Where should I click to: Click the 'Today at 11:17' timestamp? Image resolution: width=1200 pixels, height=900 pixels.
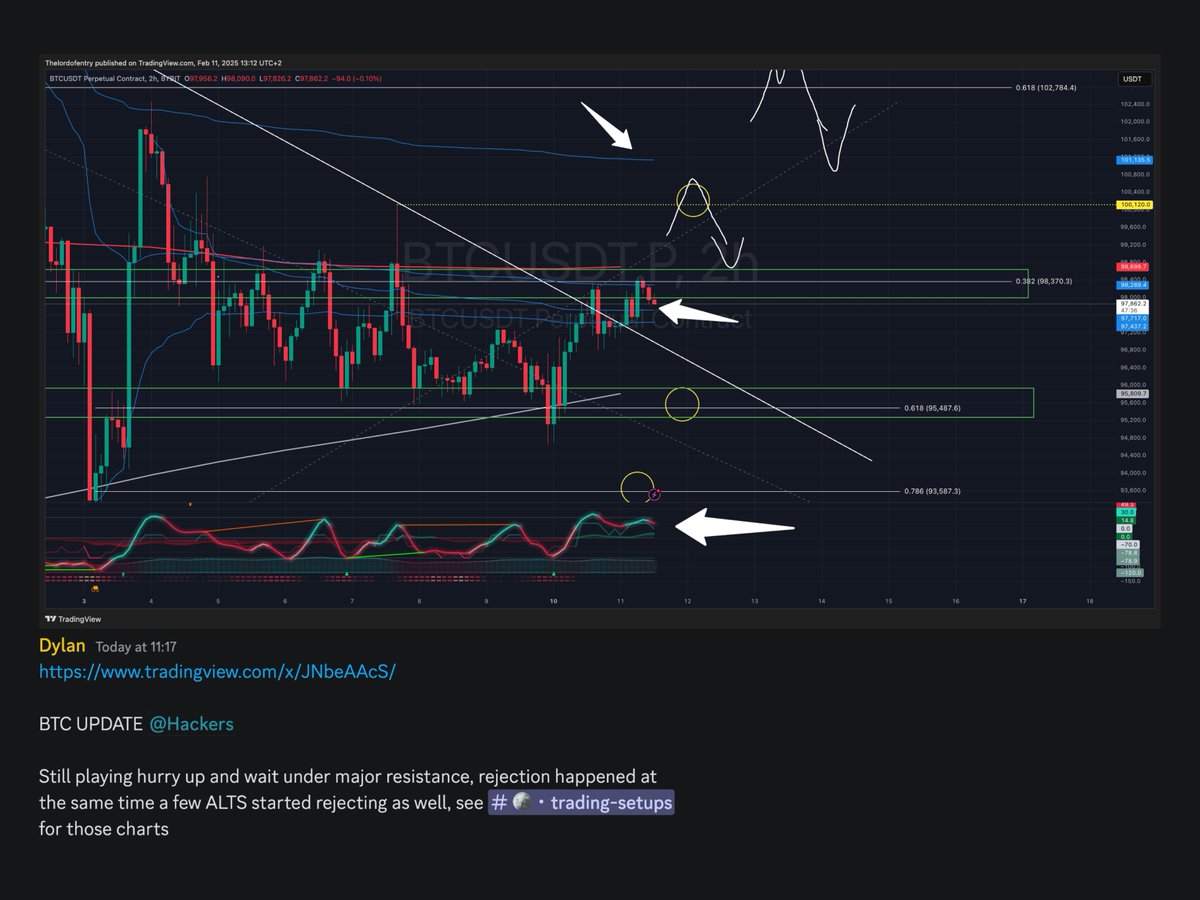pos(136,647)
